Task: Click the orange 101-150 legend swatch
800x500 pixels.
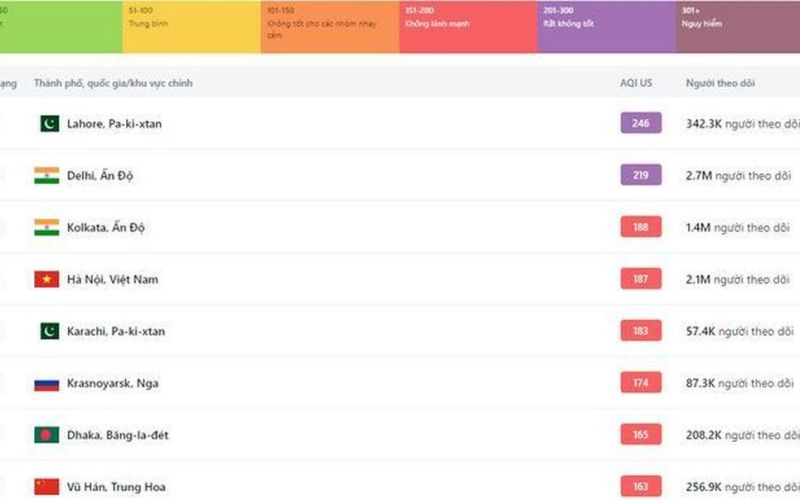Action: [329, 27]
